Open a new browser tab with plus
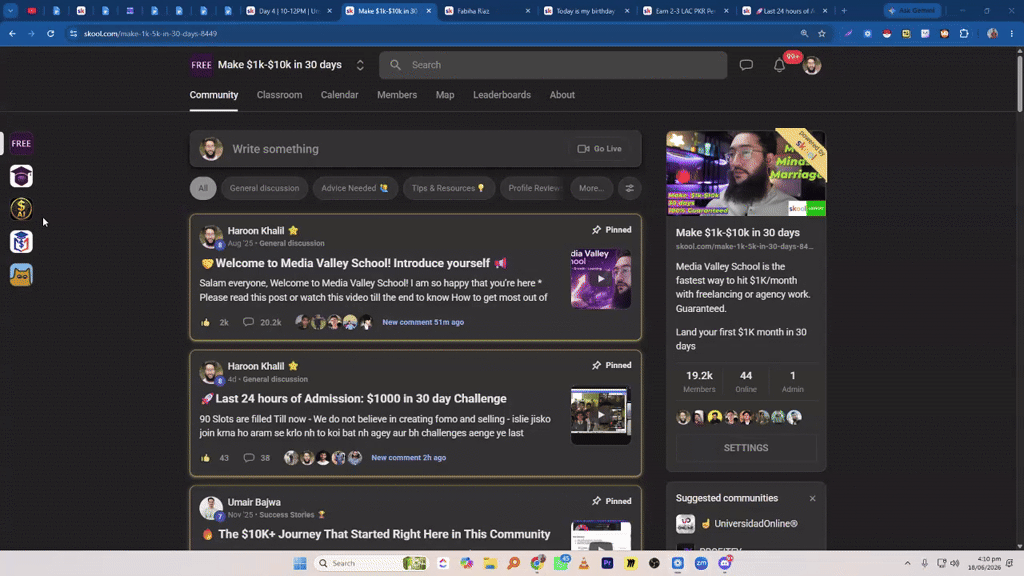1024x576 pixels. (844, 10)
